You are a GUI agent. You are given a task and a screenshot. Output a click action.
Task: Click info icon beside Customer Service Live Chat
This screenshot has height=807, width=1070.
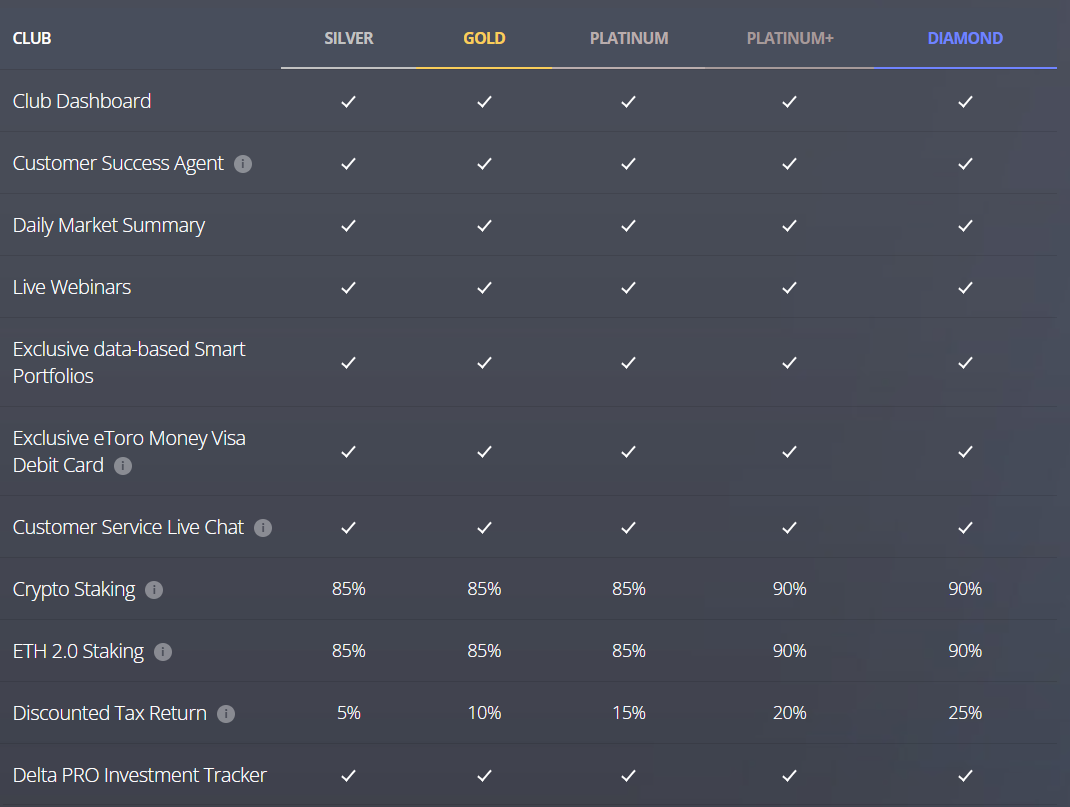pyautogui.click(x=263, y=528)
